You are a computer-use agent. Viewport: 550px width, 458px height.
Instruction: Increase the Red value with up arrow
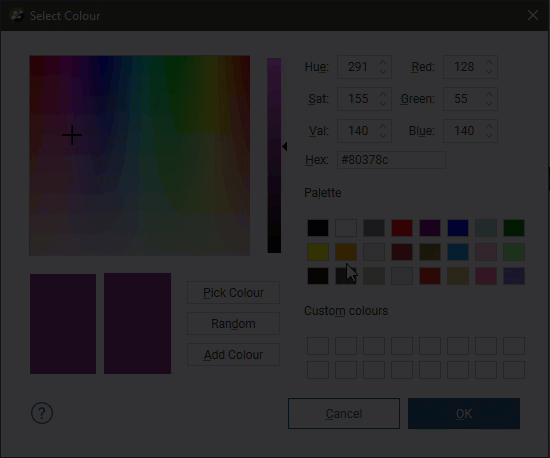click(489, 62)
